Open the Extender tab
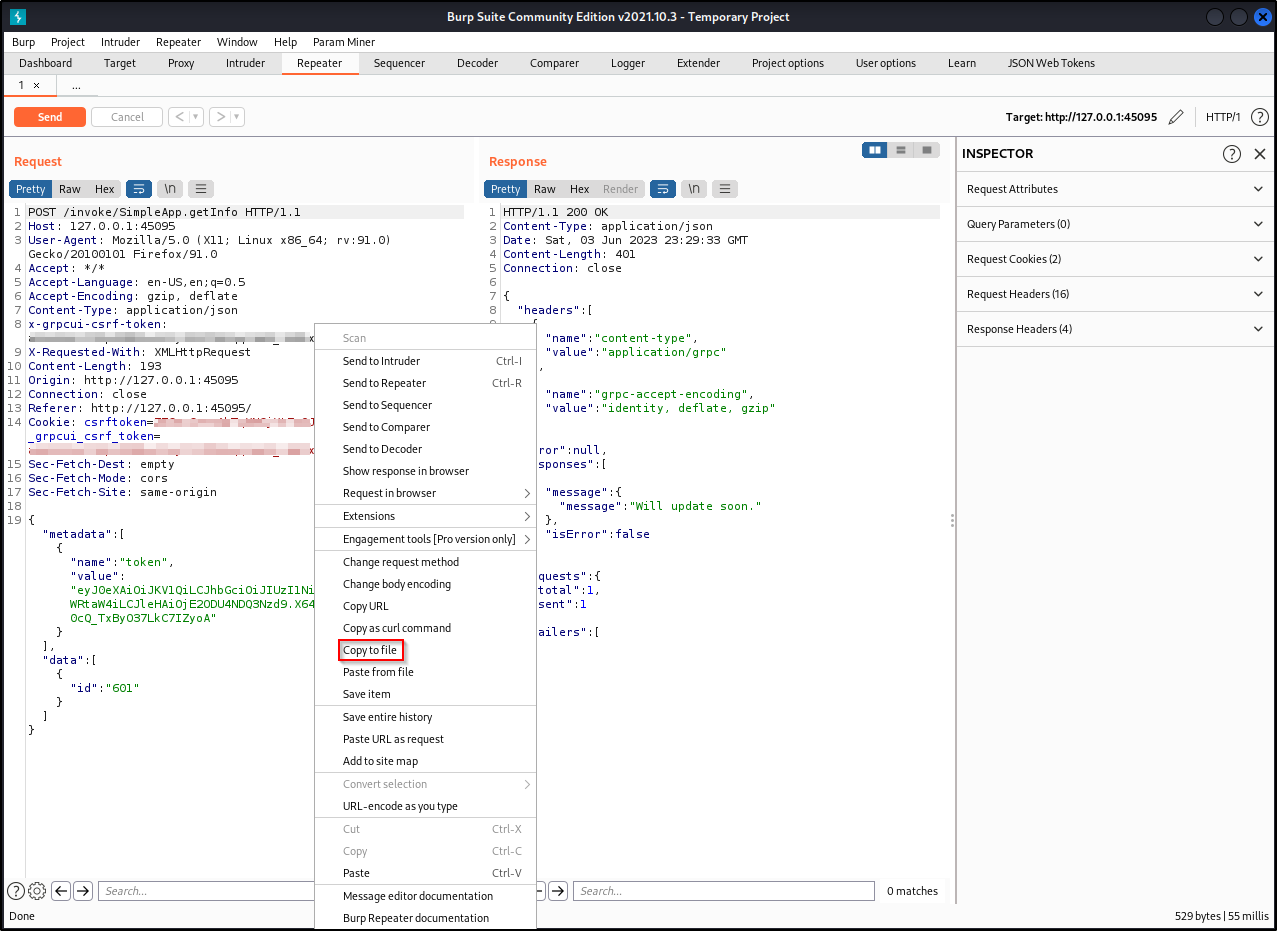 click(x=698, y=63)
